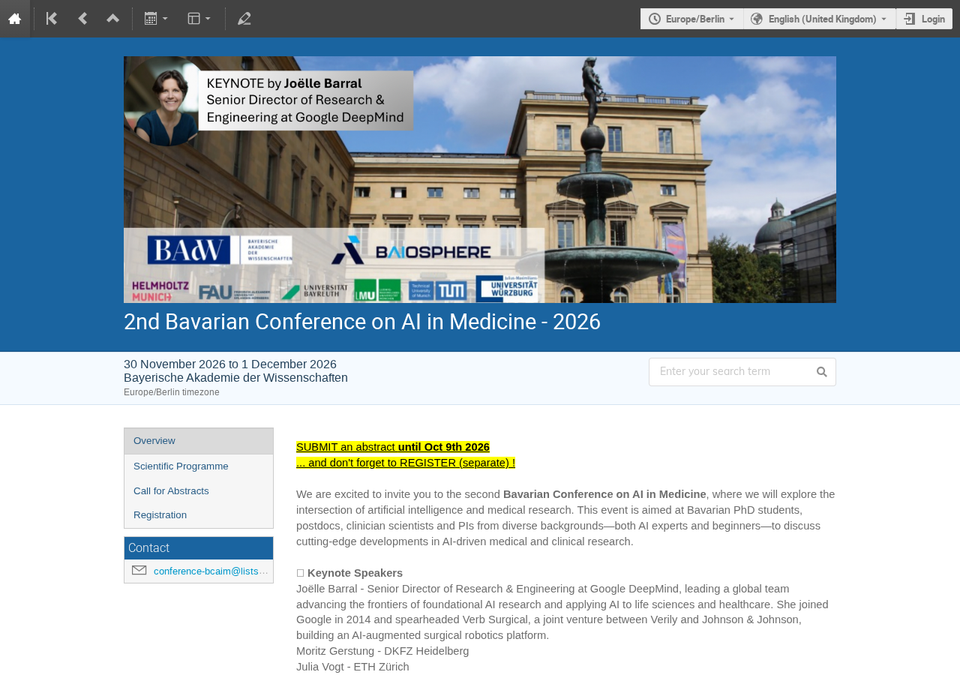Image resolution: width=960 pixels, height=675 pixels.
Task: Click the Login button
Action: (924, 19)
